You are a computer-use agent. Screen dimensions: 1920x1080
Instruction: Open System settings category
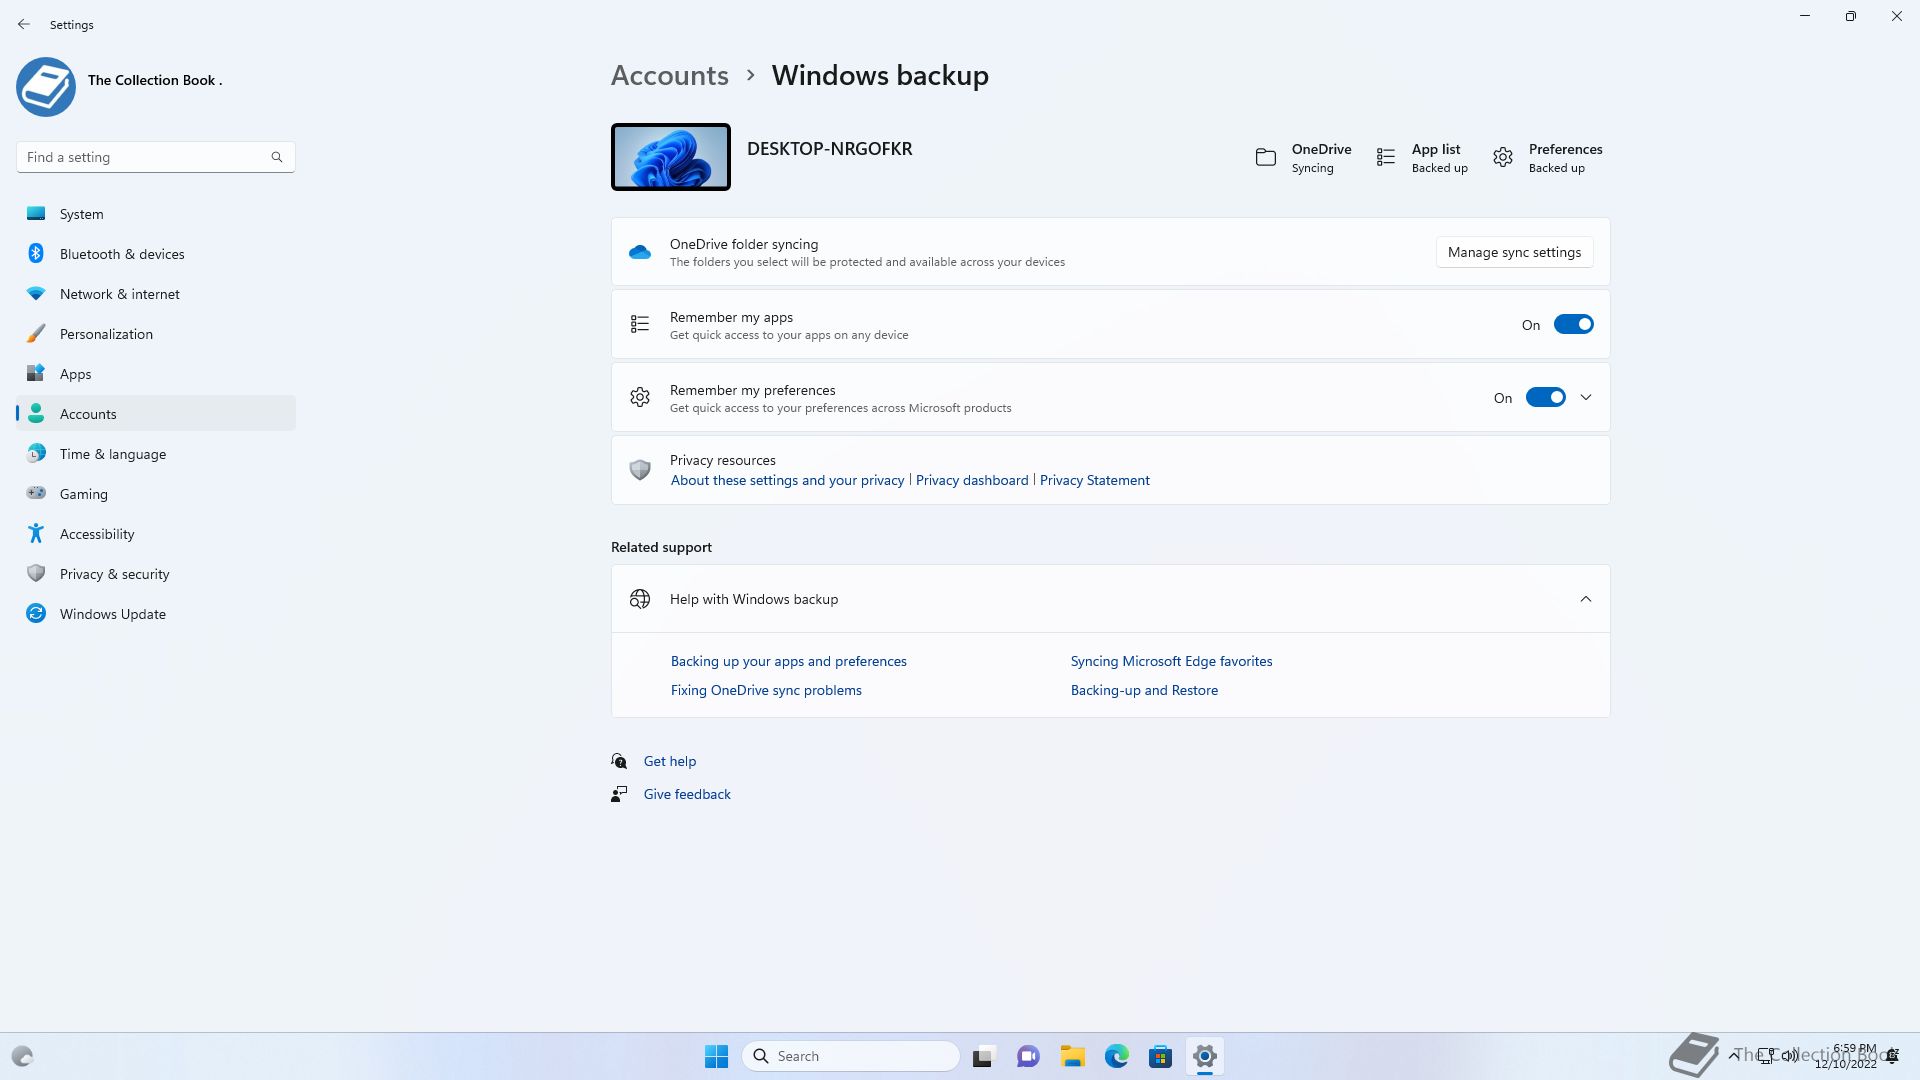coord(156,214)
